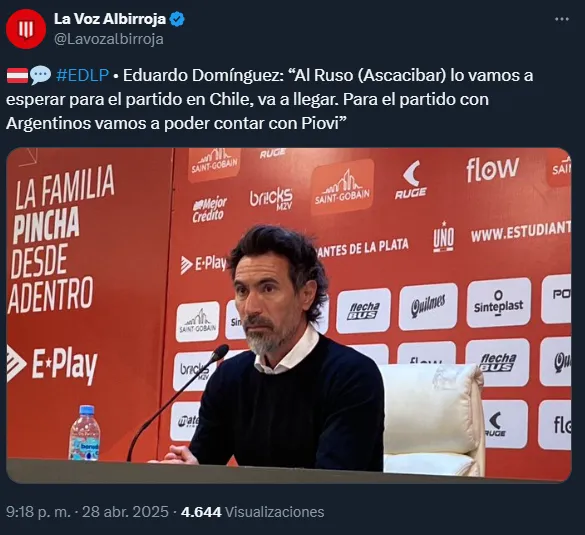Open the @Lavozalbirroja handle link
Screen dimensions: 585x535
coord(109,39)
